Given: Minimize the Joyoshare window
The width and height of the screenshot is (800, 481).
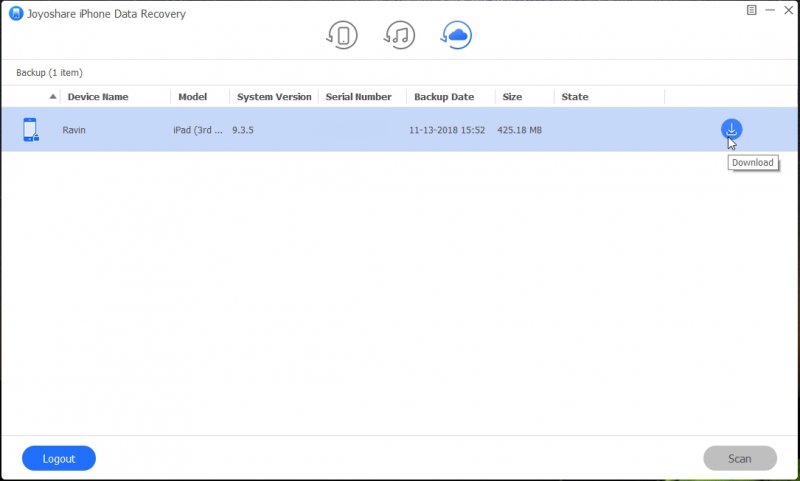Looking at the screenshot, I should point(768,10).
